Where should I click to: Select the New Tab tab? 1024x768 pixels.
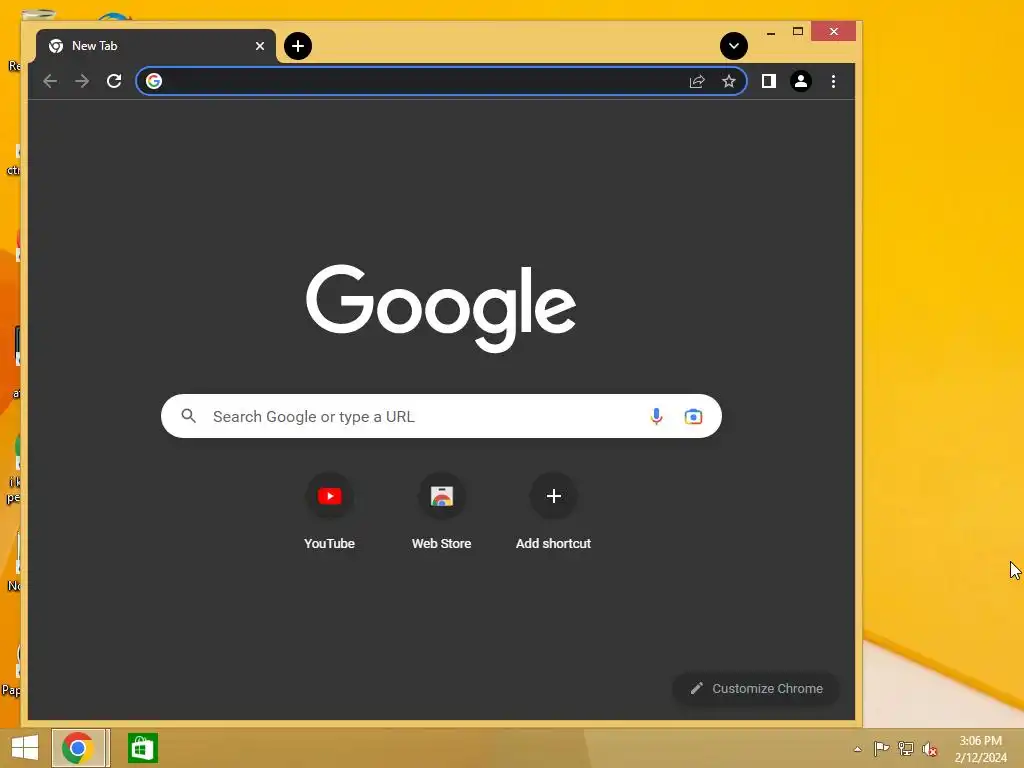(156, 46)
